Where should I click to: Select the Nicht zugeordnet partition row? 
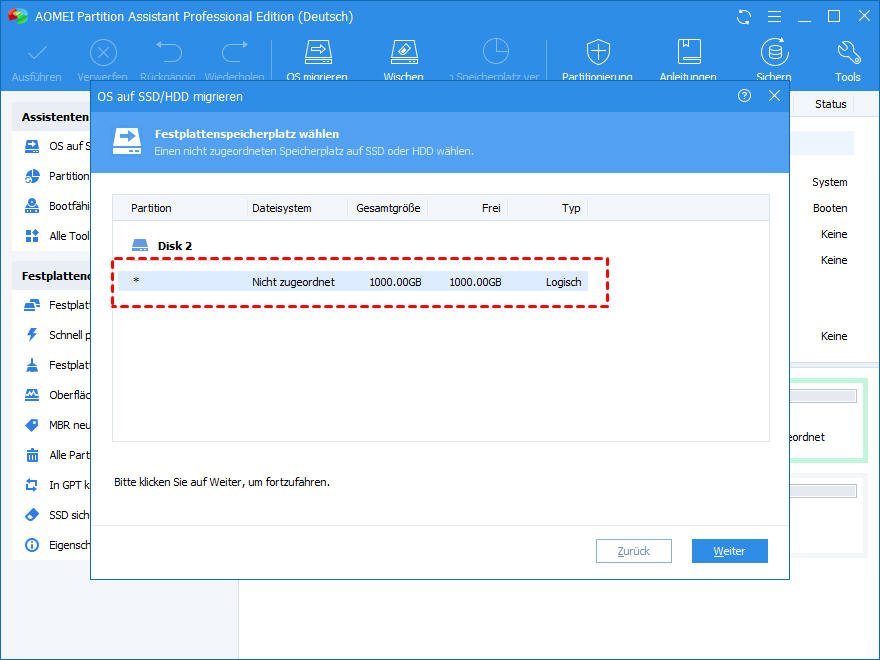tap(352, 281)
